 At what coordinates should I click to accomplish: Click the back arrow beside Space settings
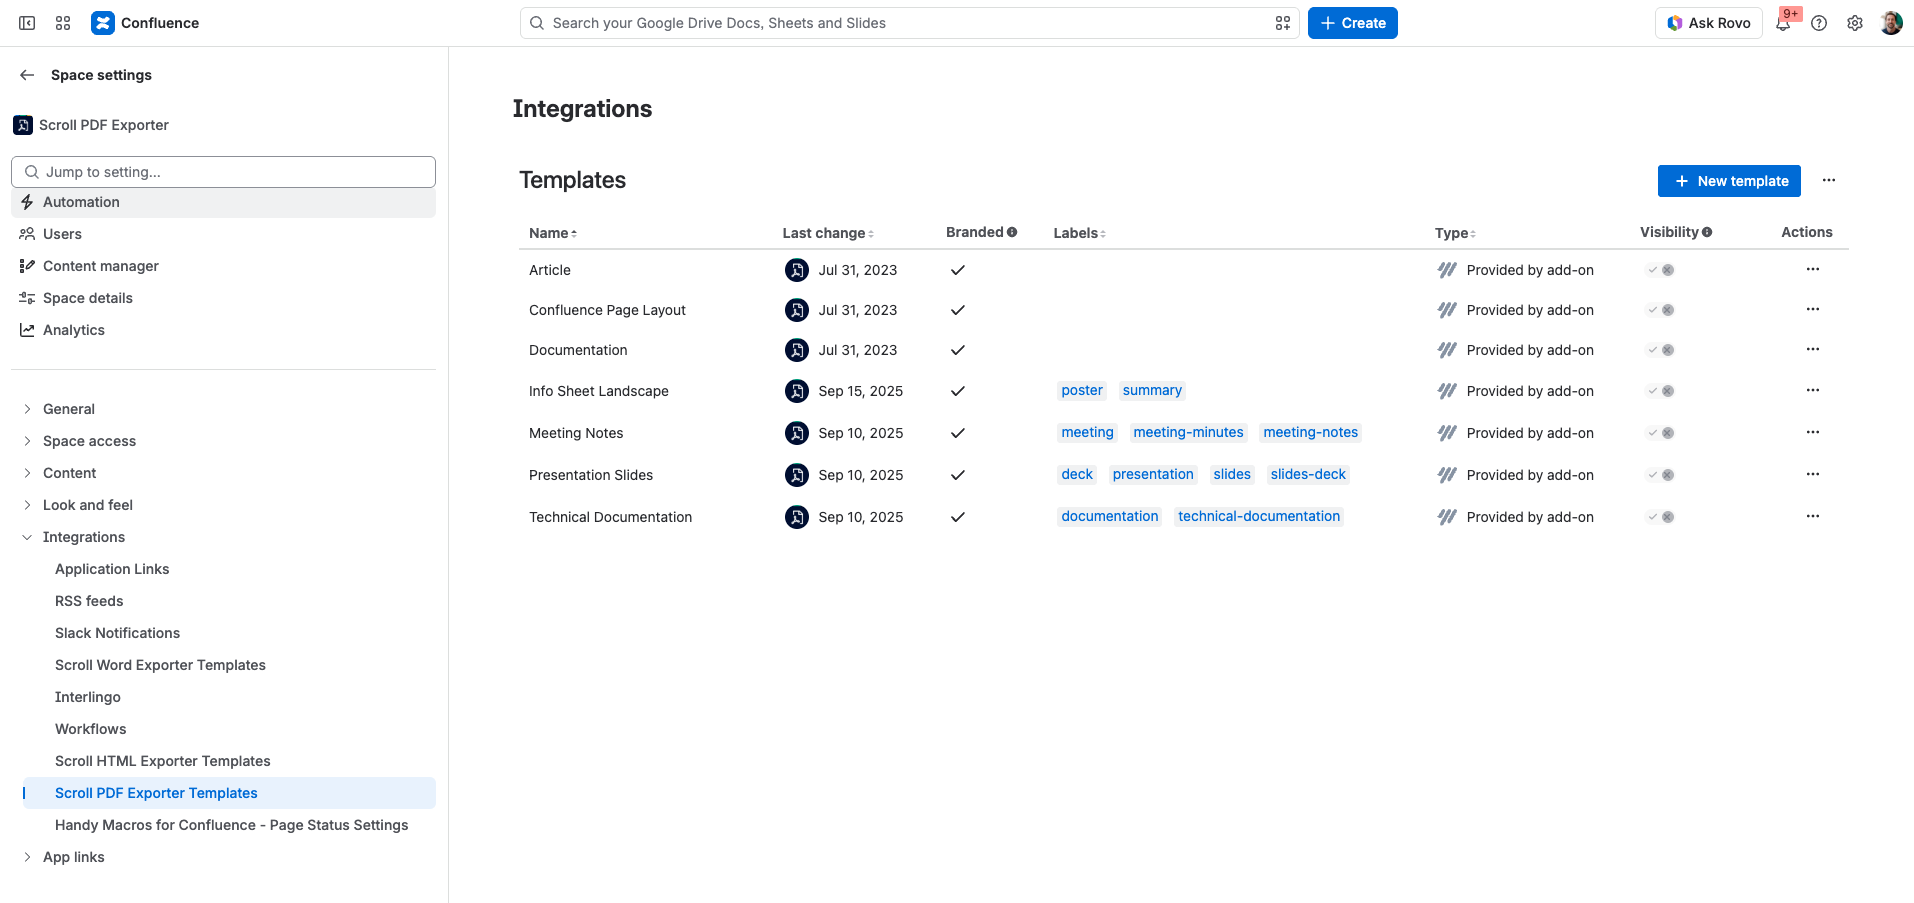pos(27,75)
